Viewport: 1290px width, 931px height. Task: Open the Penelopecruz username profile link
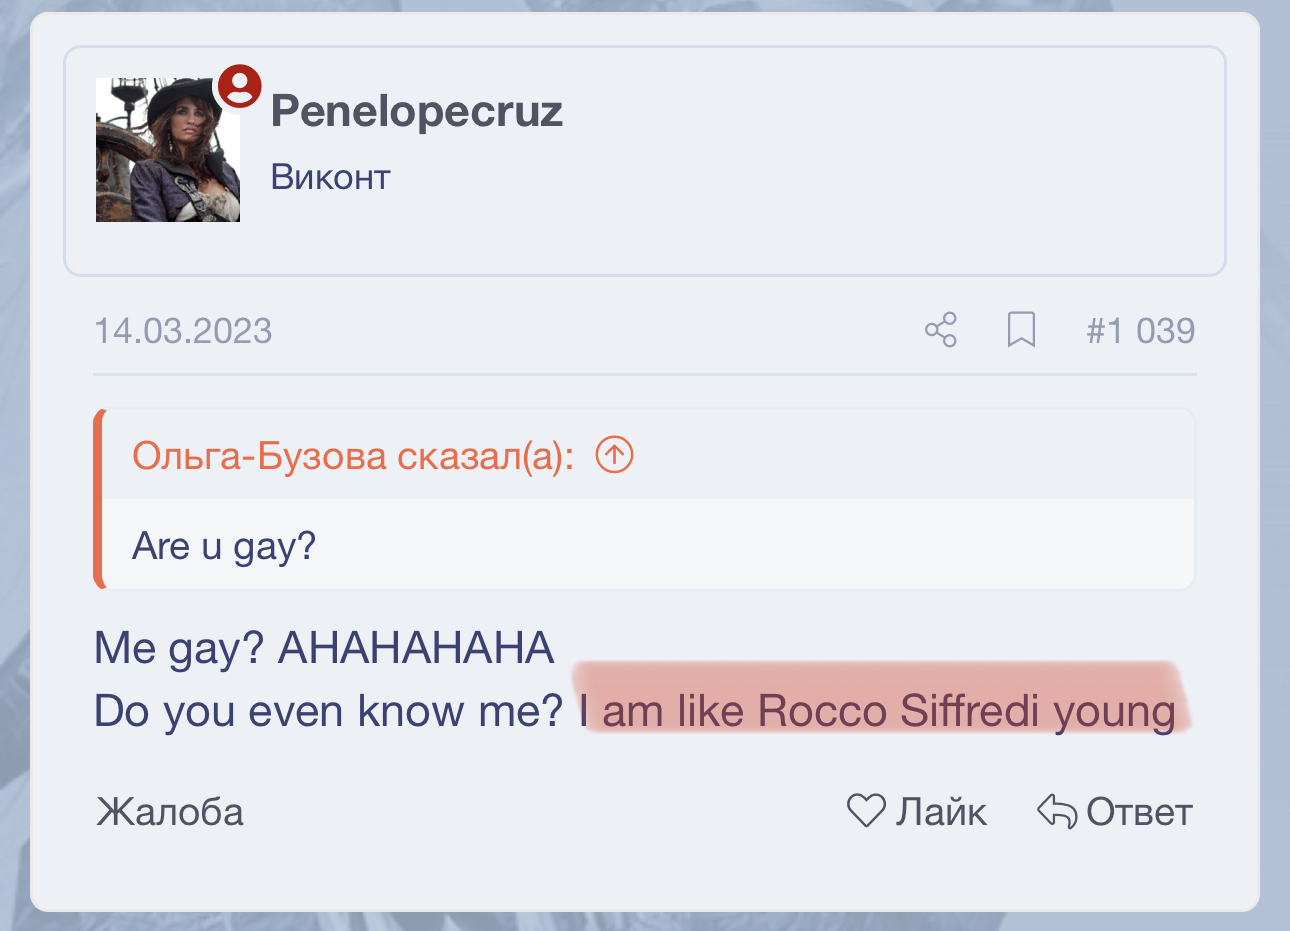tap(416, 111)
